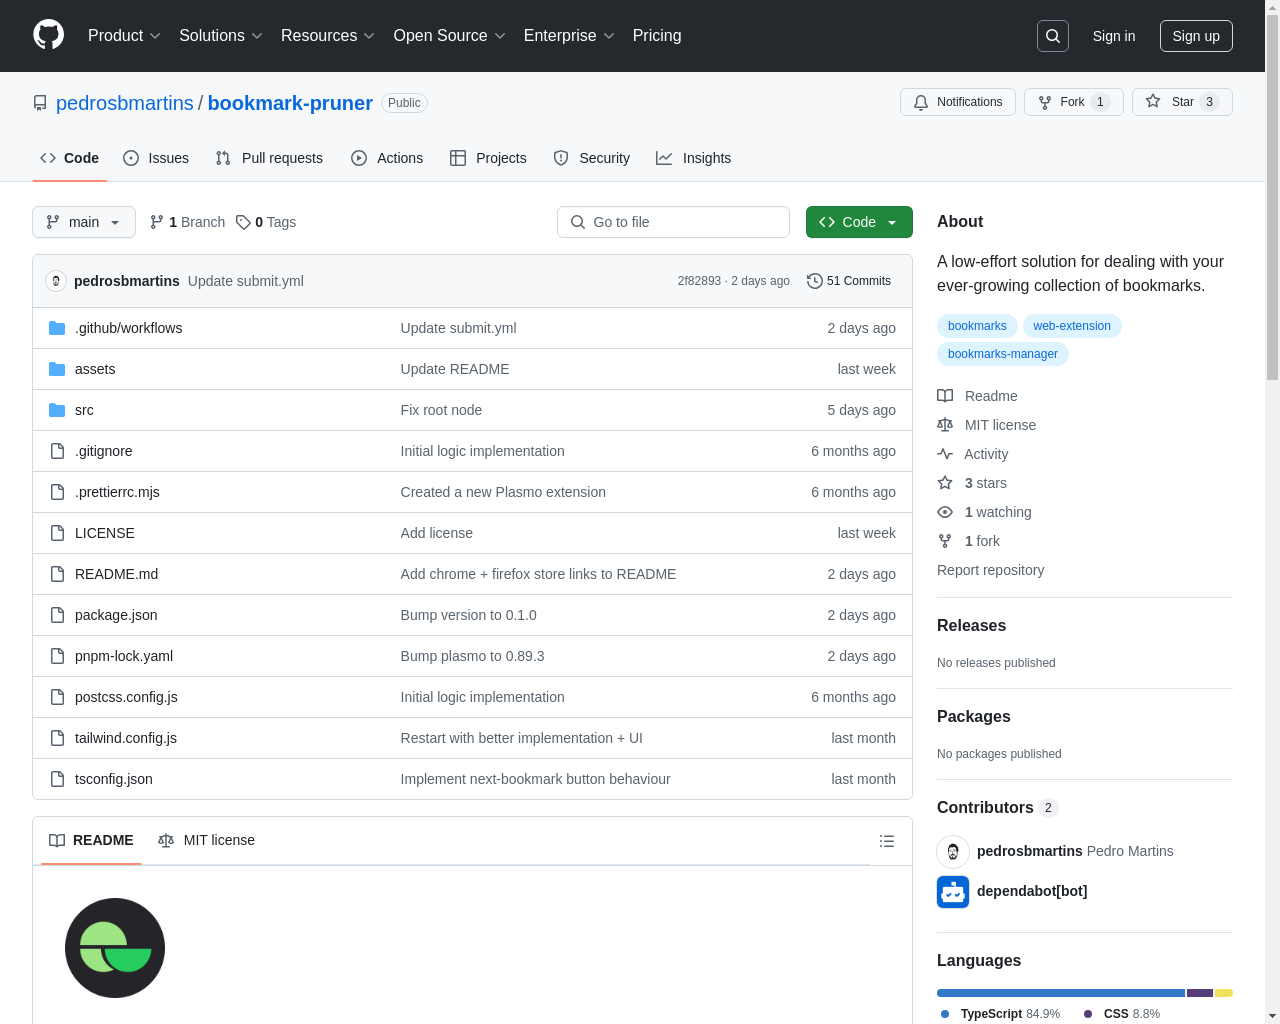
Task: Open the GitHub home logo
Action: (x=49, y=35)
